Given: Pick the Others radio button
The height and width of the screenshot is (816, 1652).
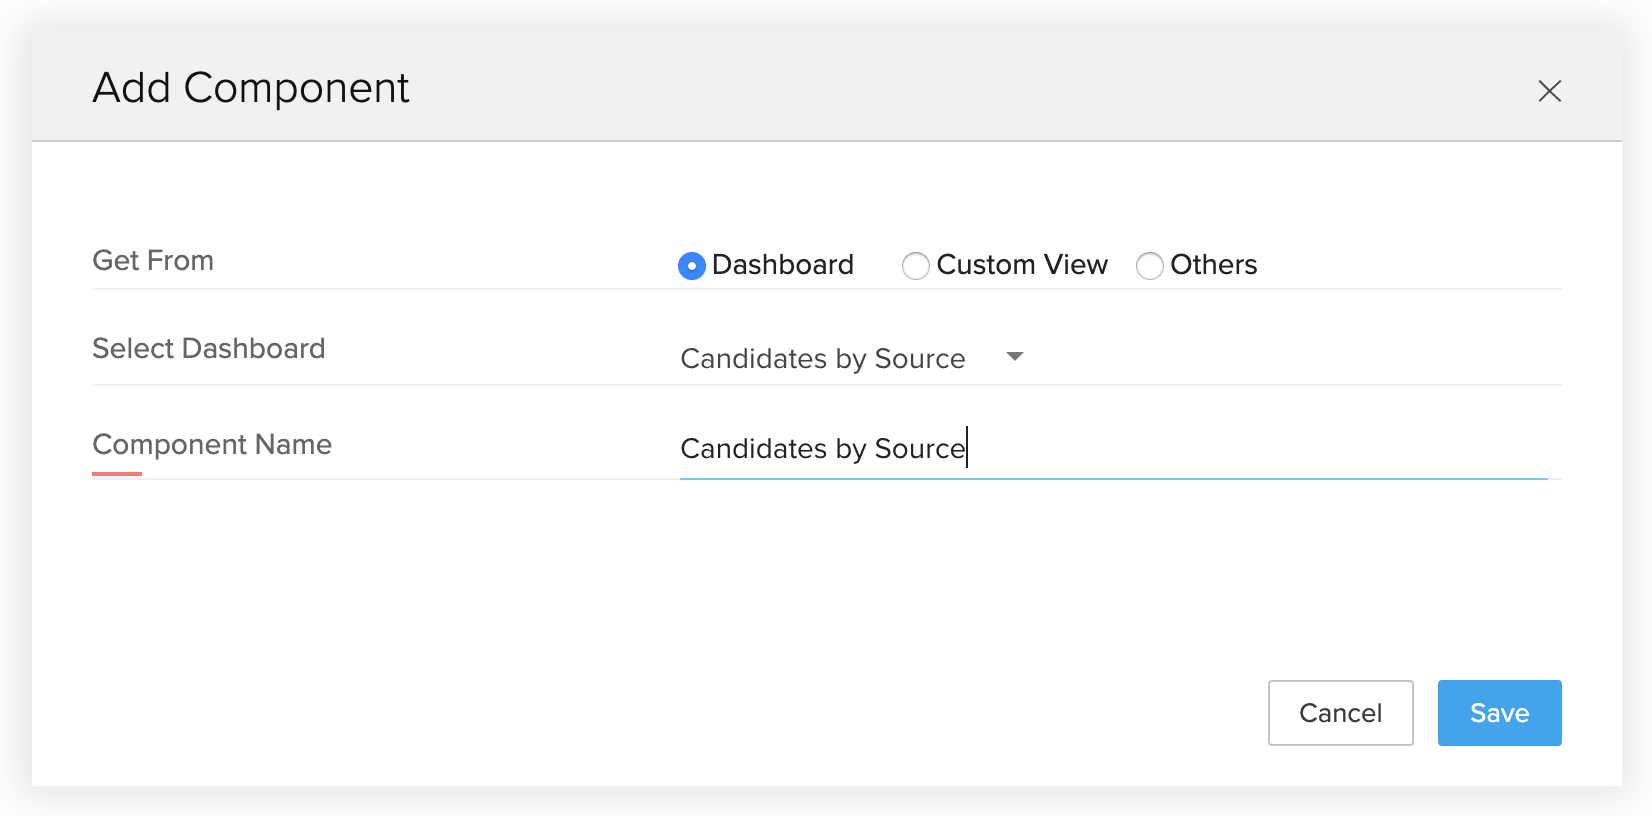Looking at the screenshot, I should click(1150, 266).
